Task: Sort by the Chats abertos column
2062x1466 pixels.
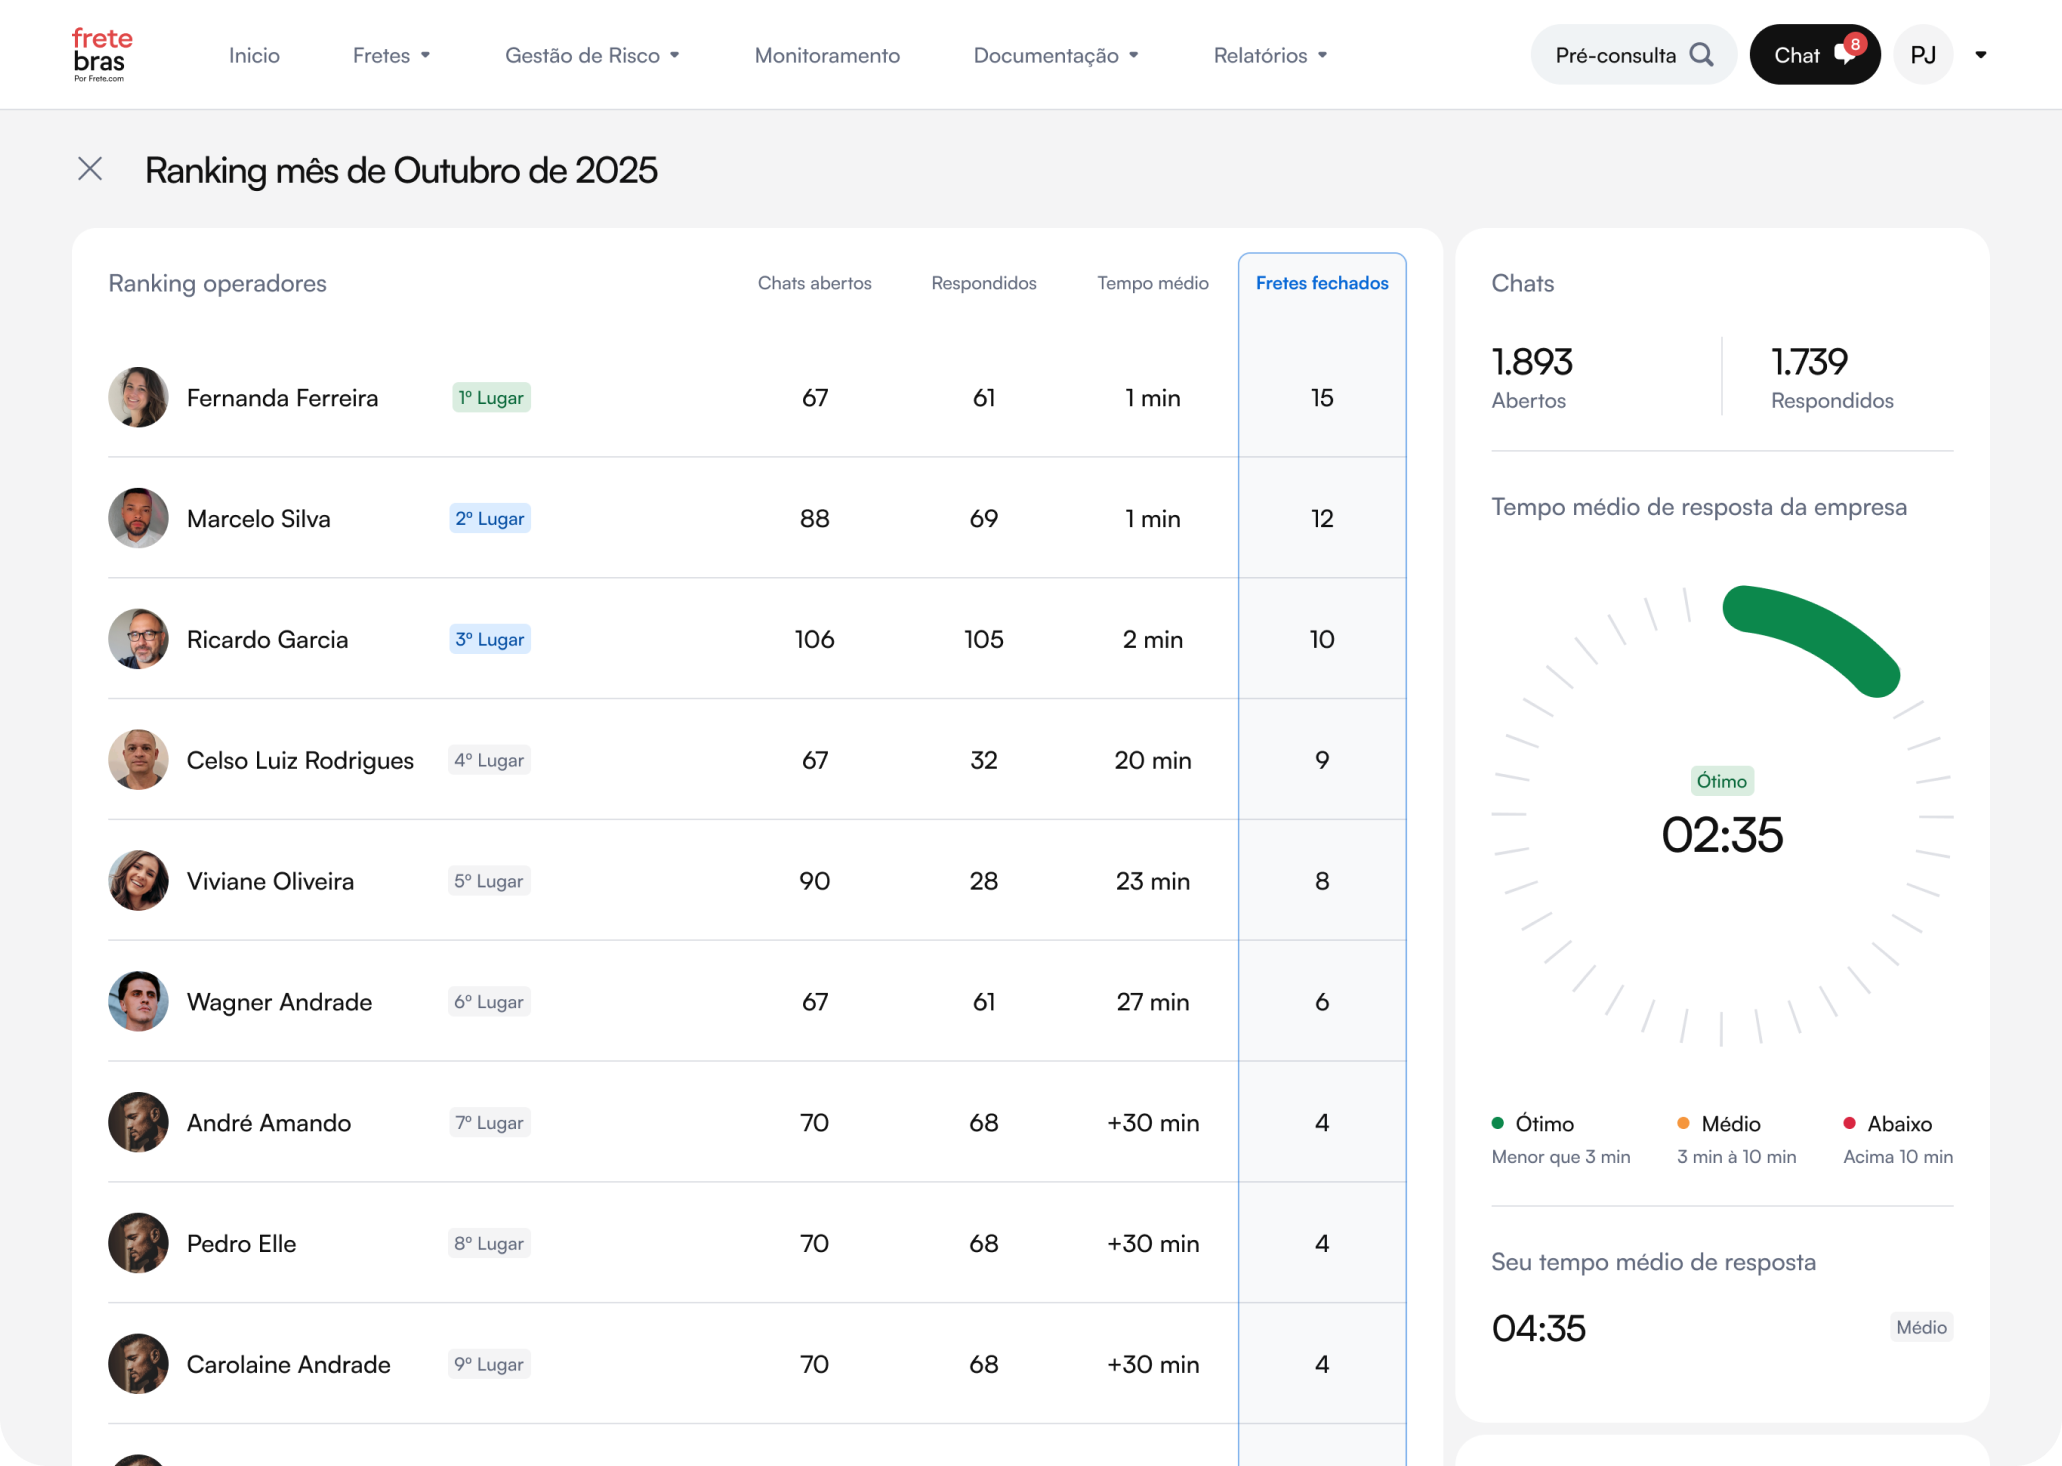Action: pos(814,283)
